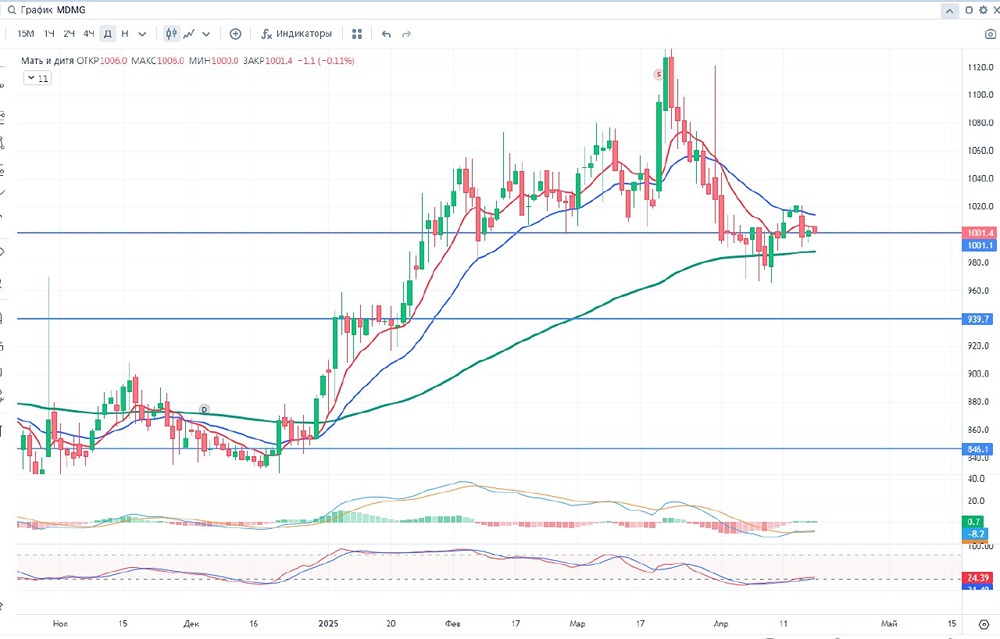Click the Май label on the time axis
This screenshot has width=1000, height=639.
coord(889,624)
